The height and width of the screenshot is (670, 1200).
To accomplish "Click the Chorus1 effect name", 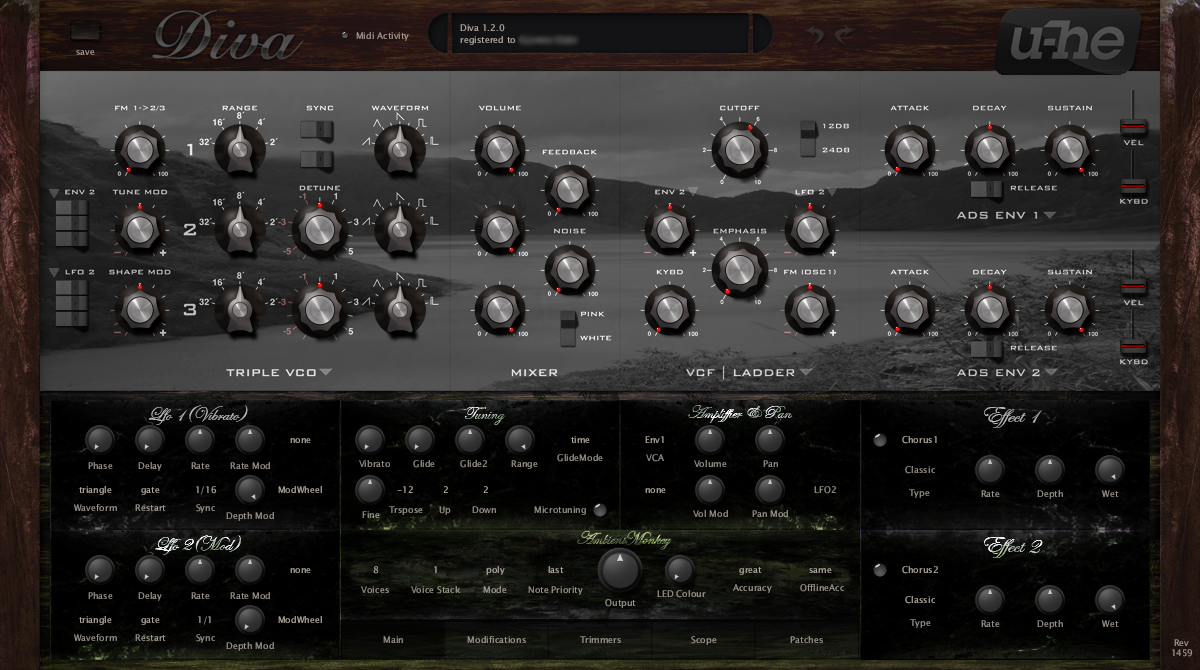I will pyautogui.click(x=920, y=440).
